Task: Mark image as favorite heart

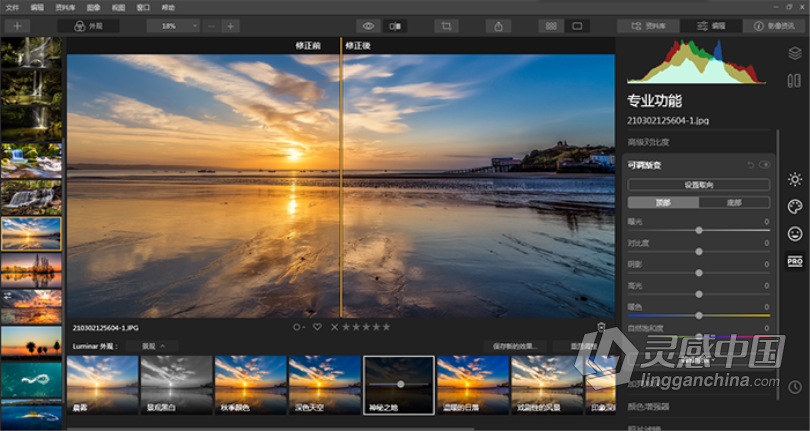Action: (x=317, y=327)
